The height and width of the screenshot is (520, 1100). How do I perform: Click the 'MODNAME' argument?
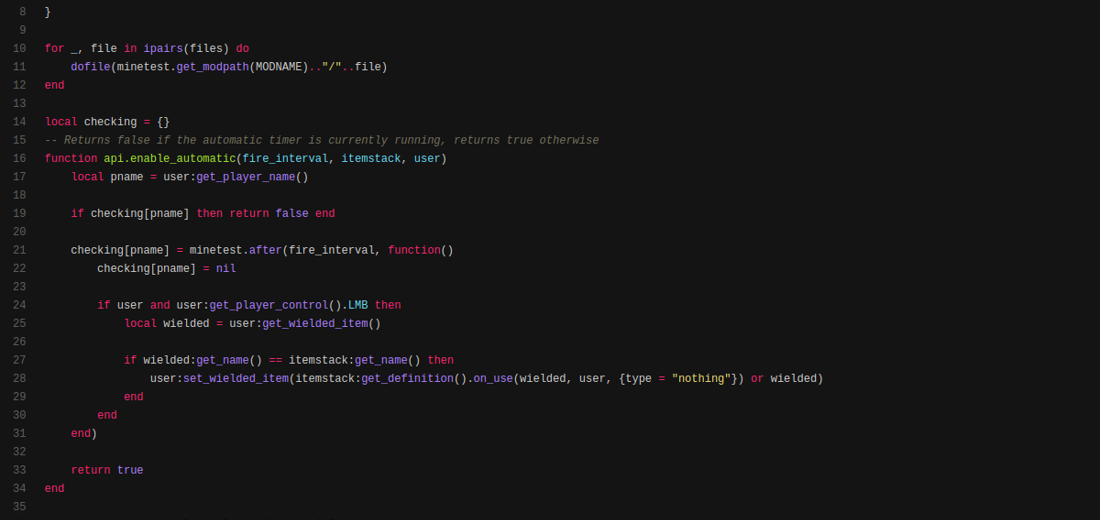[279, 67]
